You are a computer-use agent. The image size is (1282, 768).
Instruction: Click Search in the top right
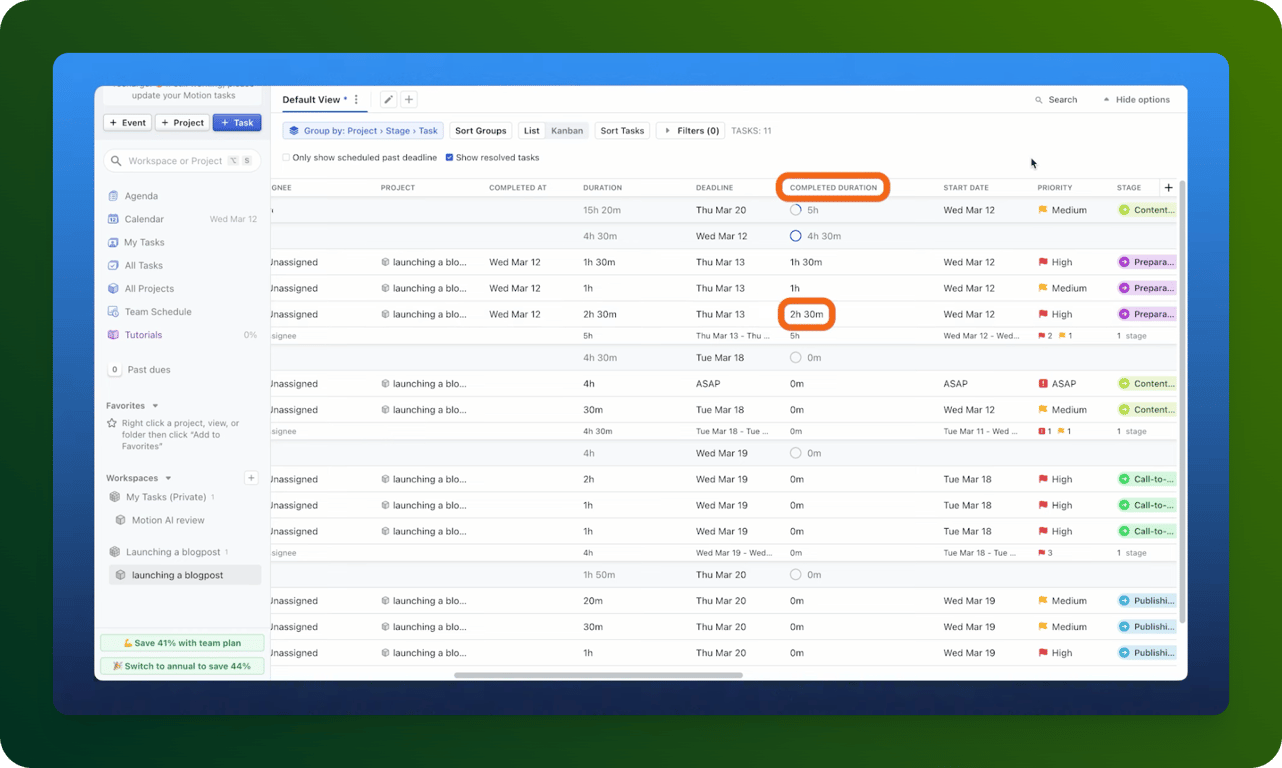[x=1056, y=100]
